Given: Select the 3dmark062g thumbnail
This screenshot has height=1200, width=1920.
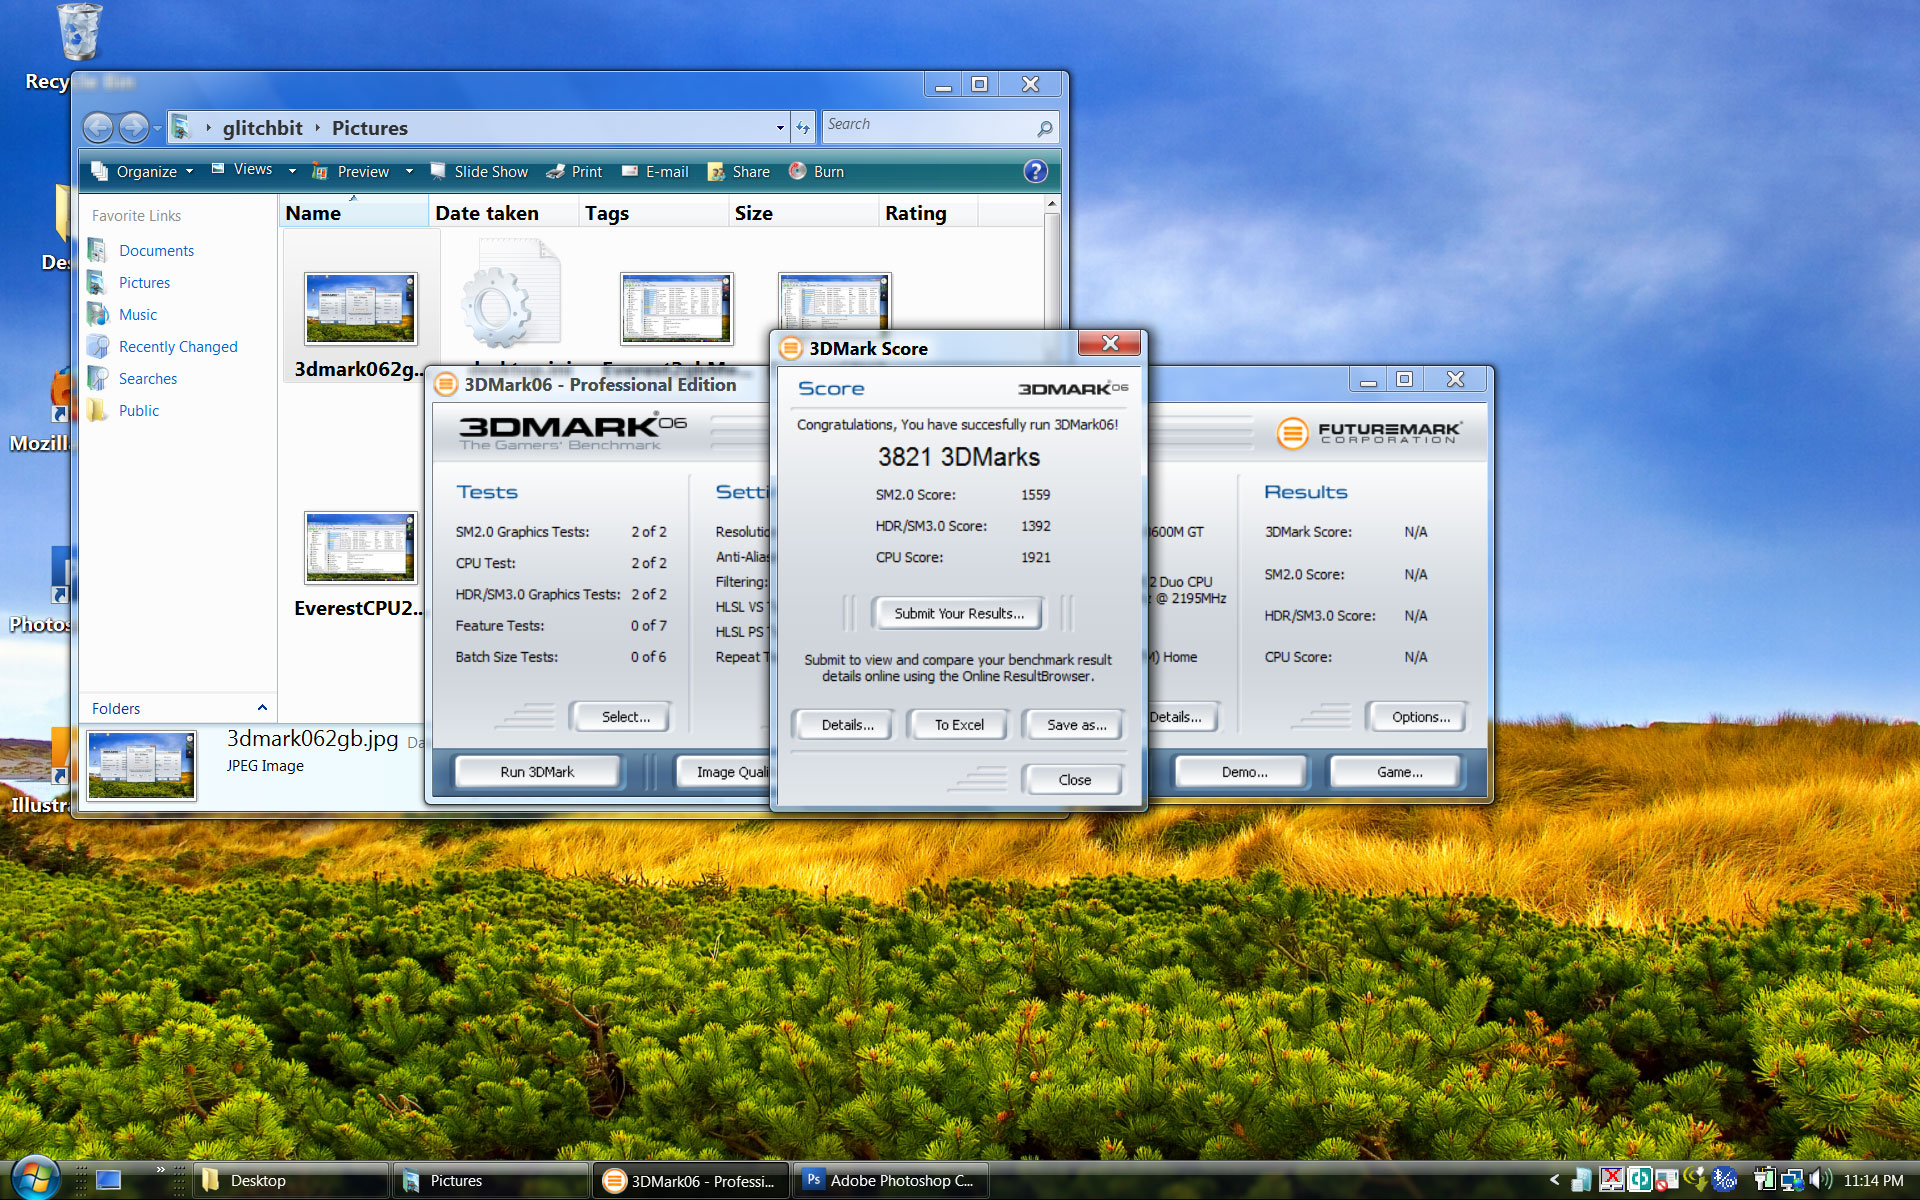Looking at the screenshot, I should click(x=361, y=308).
